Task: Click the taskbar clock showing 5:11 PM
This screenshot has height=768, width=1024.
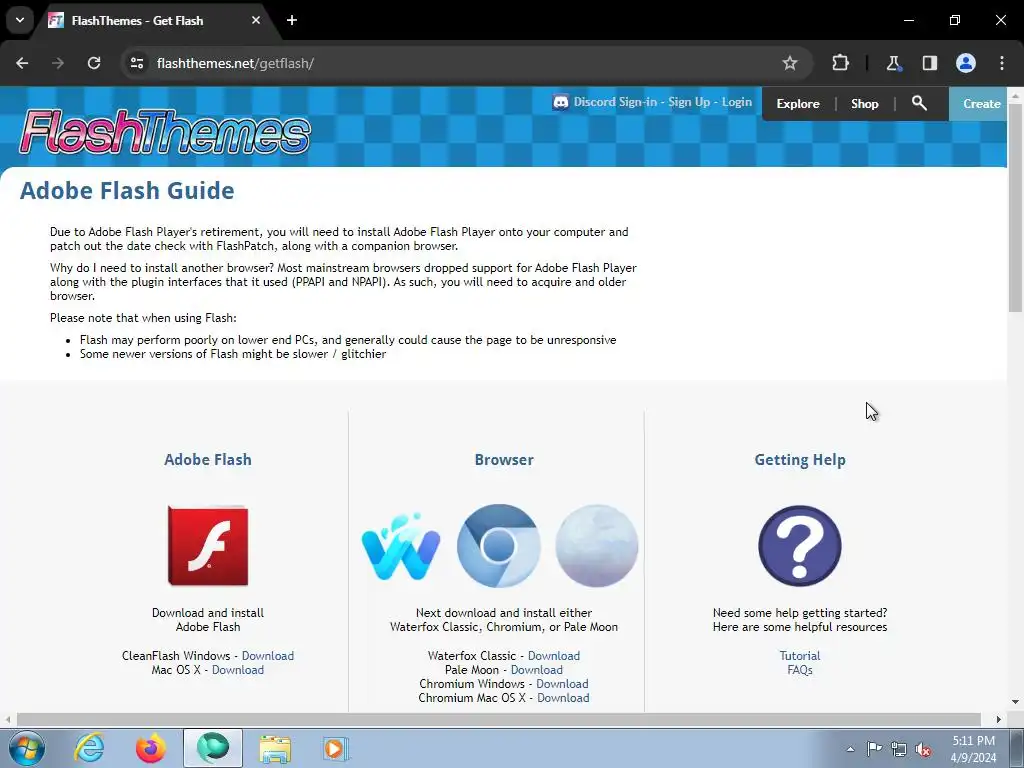Action: [x=973, y=749]
